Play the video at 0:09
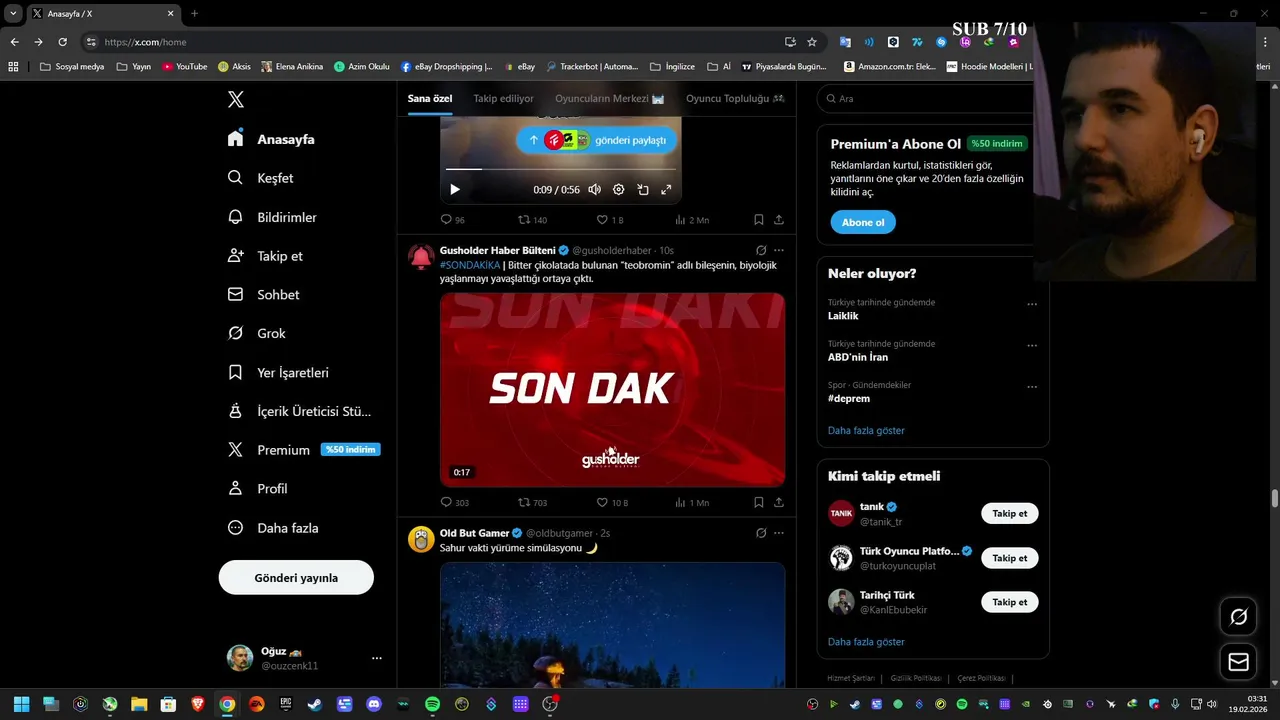This screenshot has height=720, width=1280. pyautogui.click(x=455, y=190)
